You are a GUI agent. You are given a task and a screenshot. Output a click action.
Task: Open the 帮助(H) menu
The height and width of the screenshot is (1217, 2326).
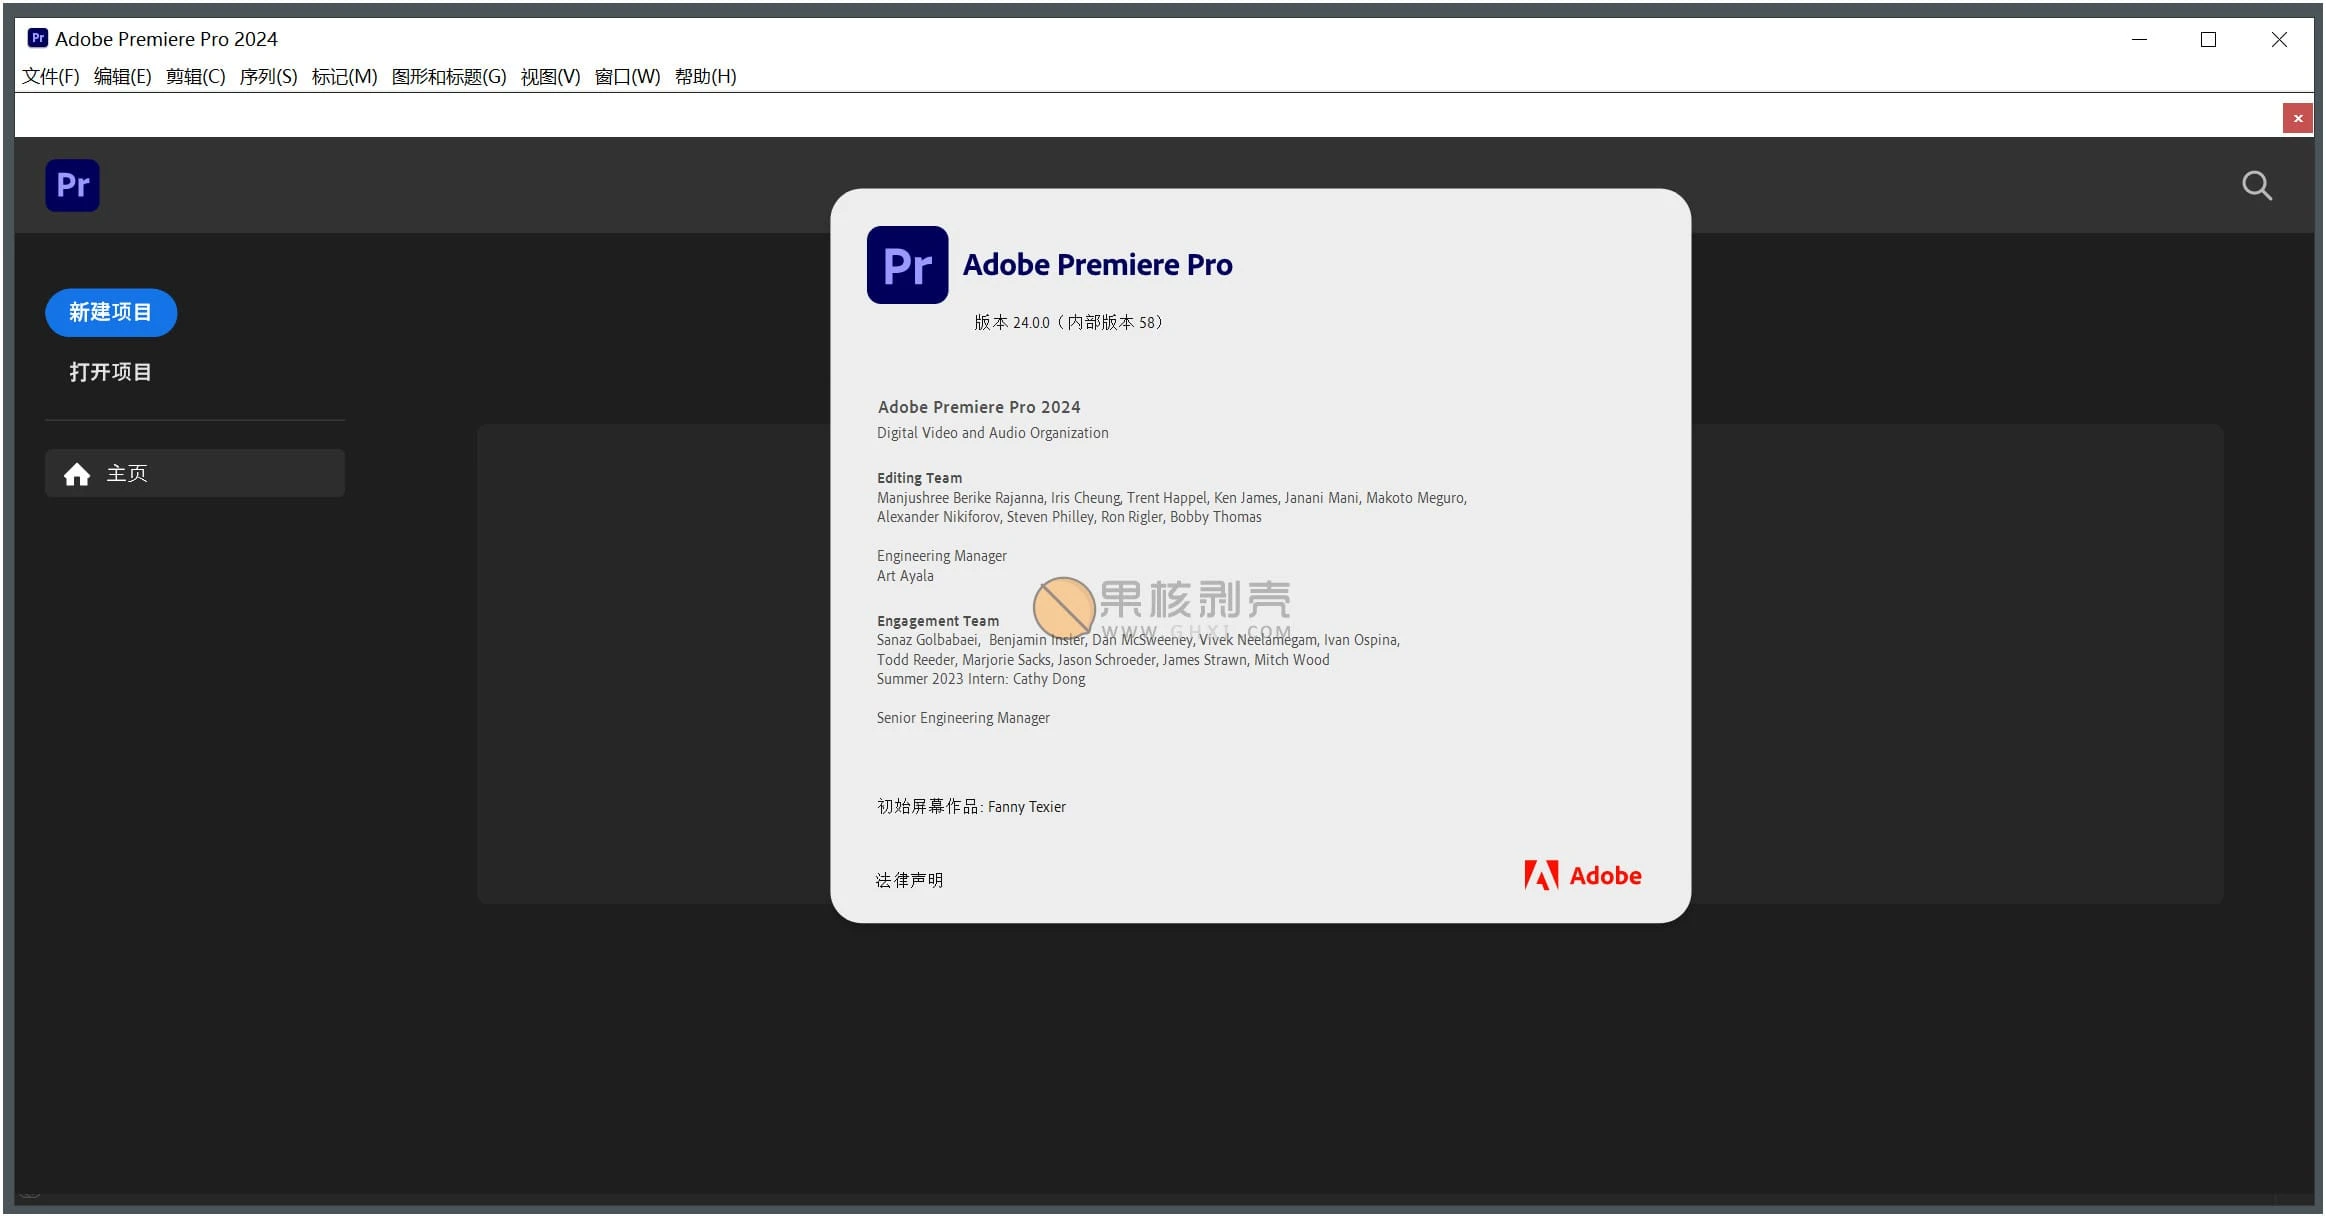click(x=706, y=76)
